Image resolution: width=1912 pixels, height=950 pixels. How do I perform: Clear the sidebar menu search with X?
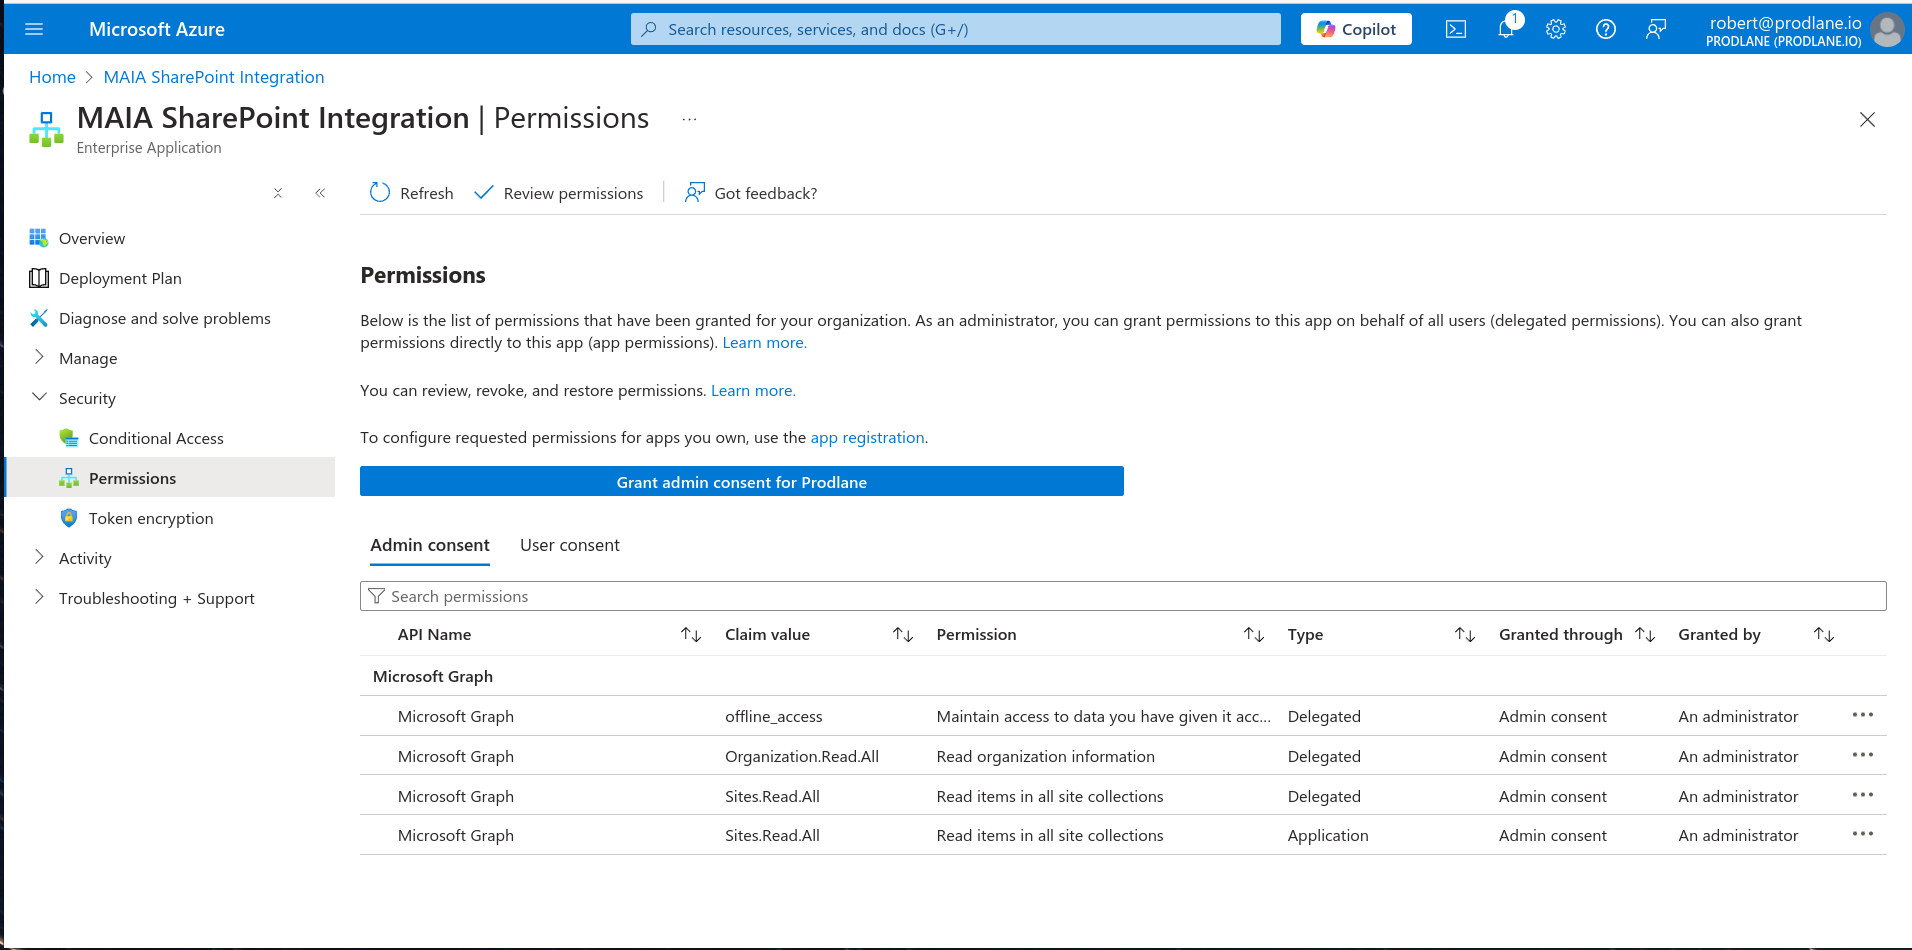point(278,193)
